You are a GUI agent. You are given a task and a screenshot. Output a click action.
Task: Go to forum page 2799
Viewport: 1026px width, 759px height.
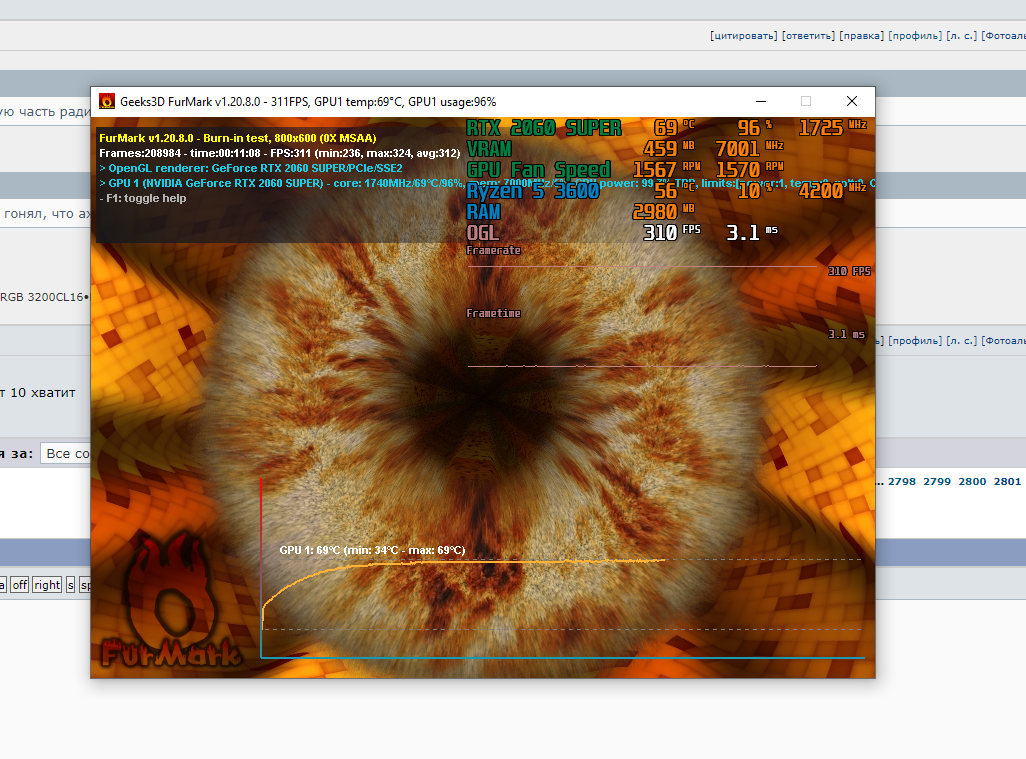pos(937,482)
